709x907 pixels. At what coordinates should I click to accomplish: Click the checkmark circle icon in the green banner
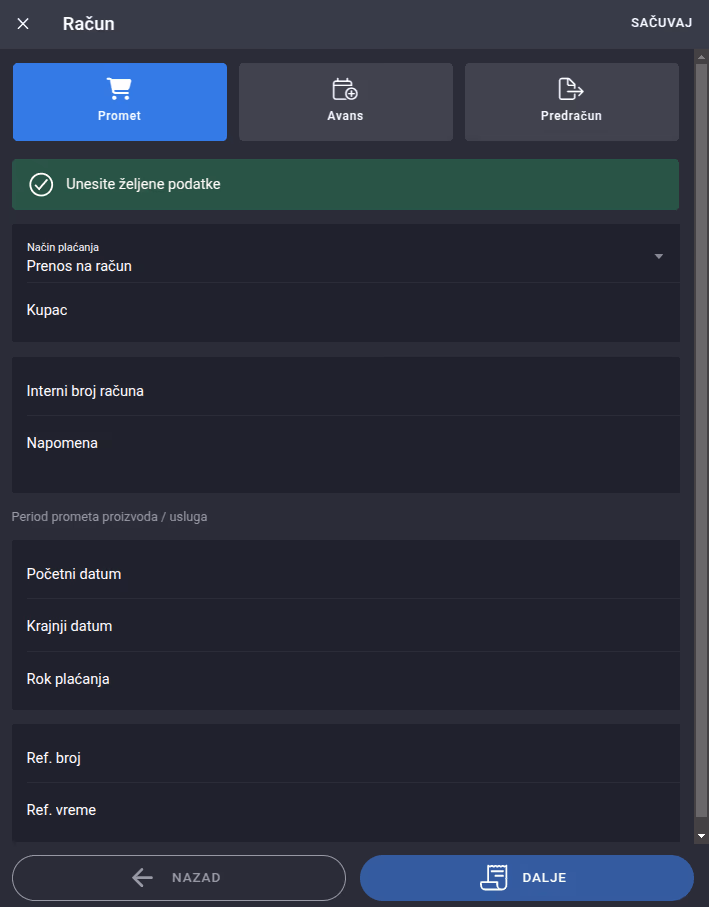click(41, 185)
